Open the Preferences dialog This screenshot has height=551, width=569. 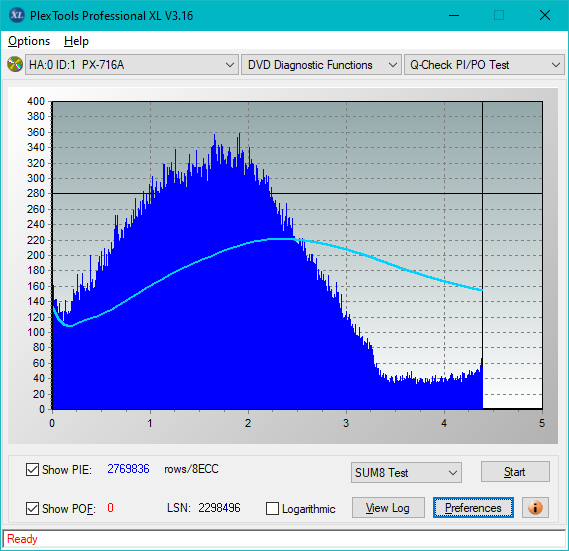(473, 507)
